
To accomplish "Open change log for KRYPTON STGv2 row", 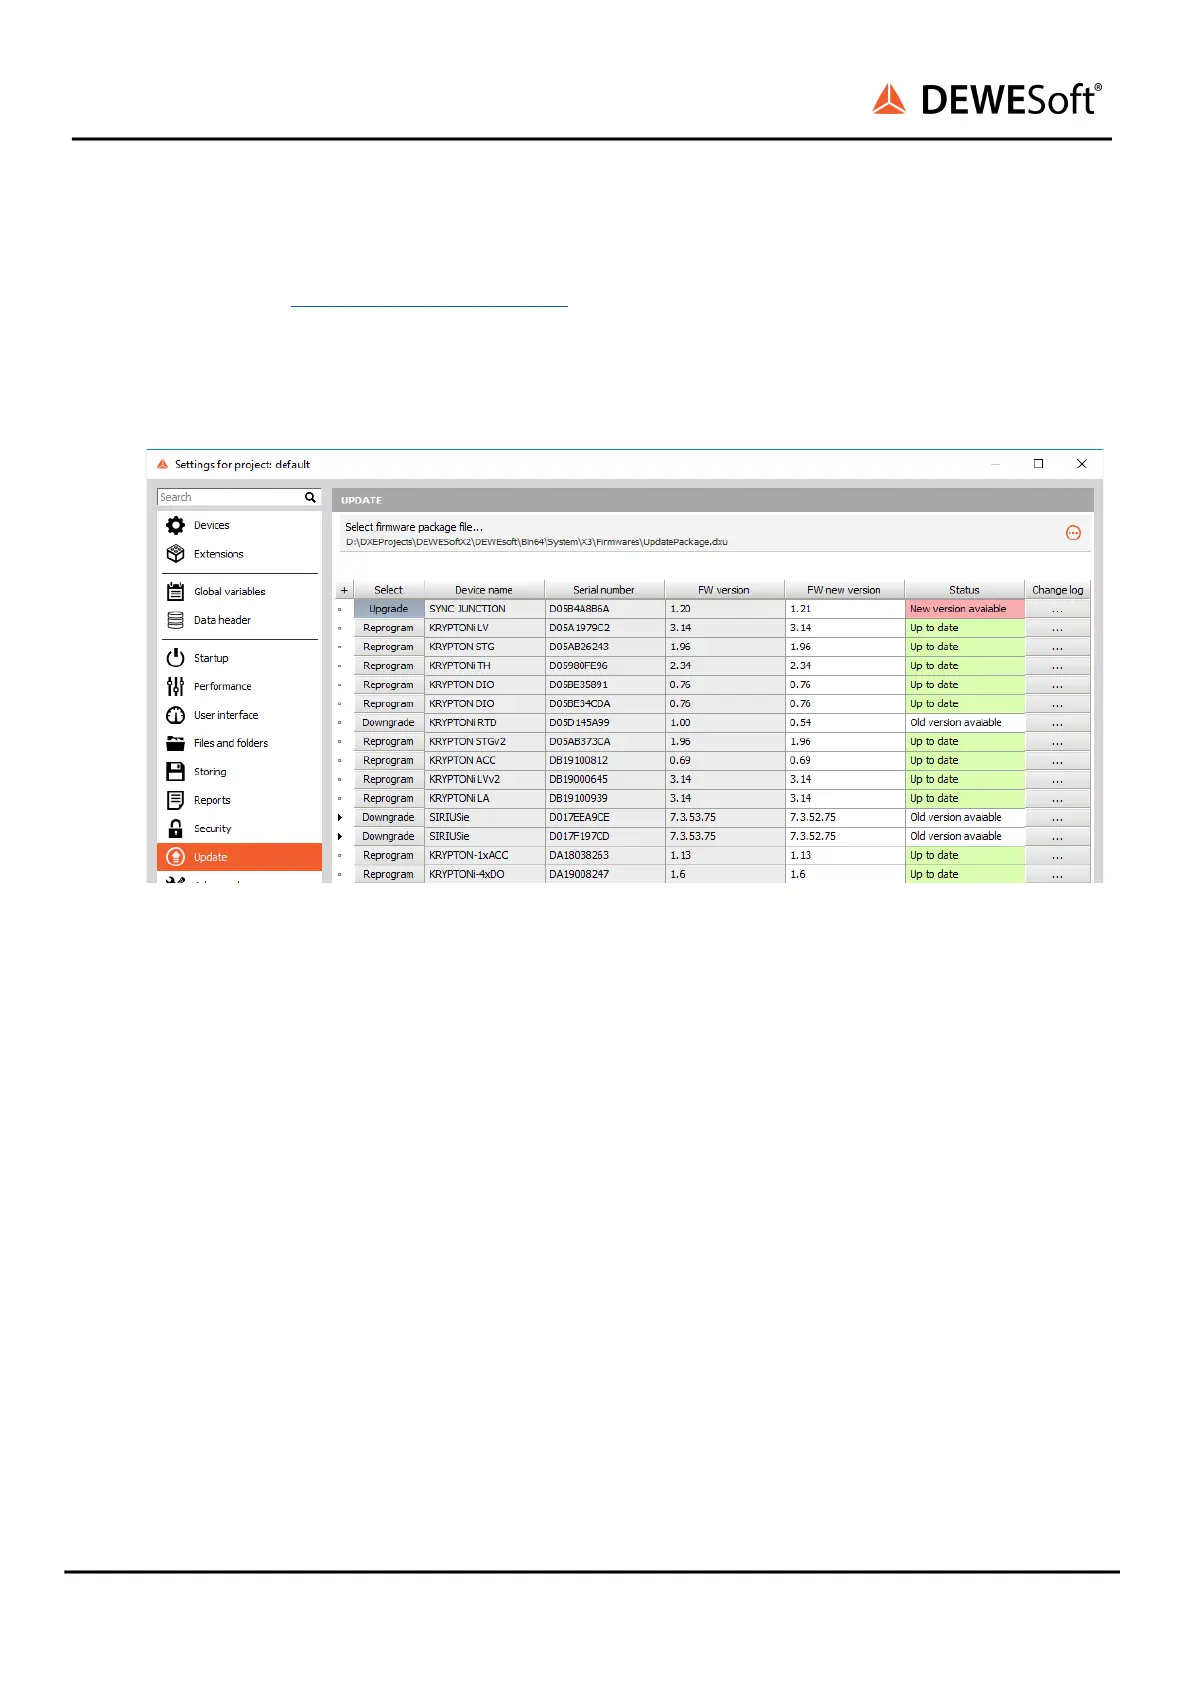I will coord(1057,742).
